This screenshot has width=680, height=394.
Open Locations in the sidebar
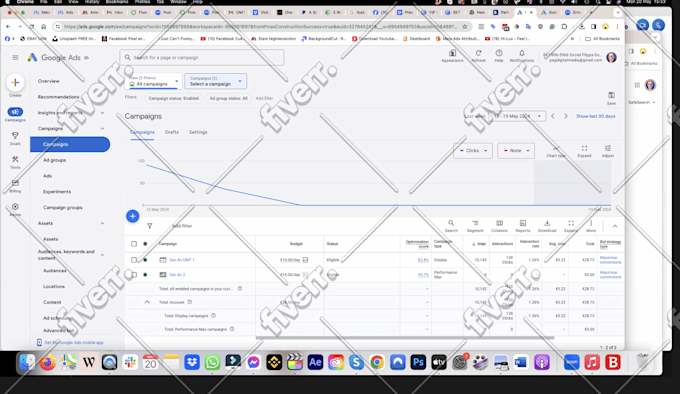tap(54, 287)
